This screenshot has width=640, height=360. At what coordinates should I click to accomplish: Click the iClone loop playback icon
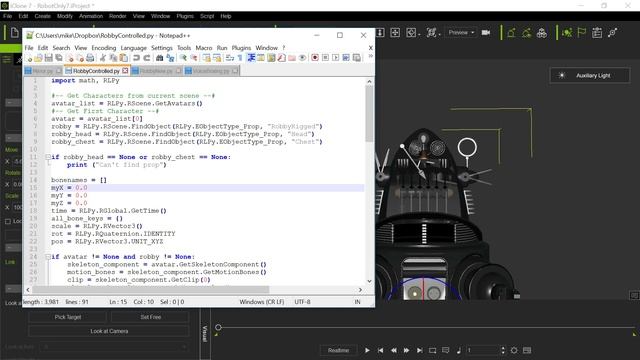[433, 350]
